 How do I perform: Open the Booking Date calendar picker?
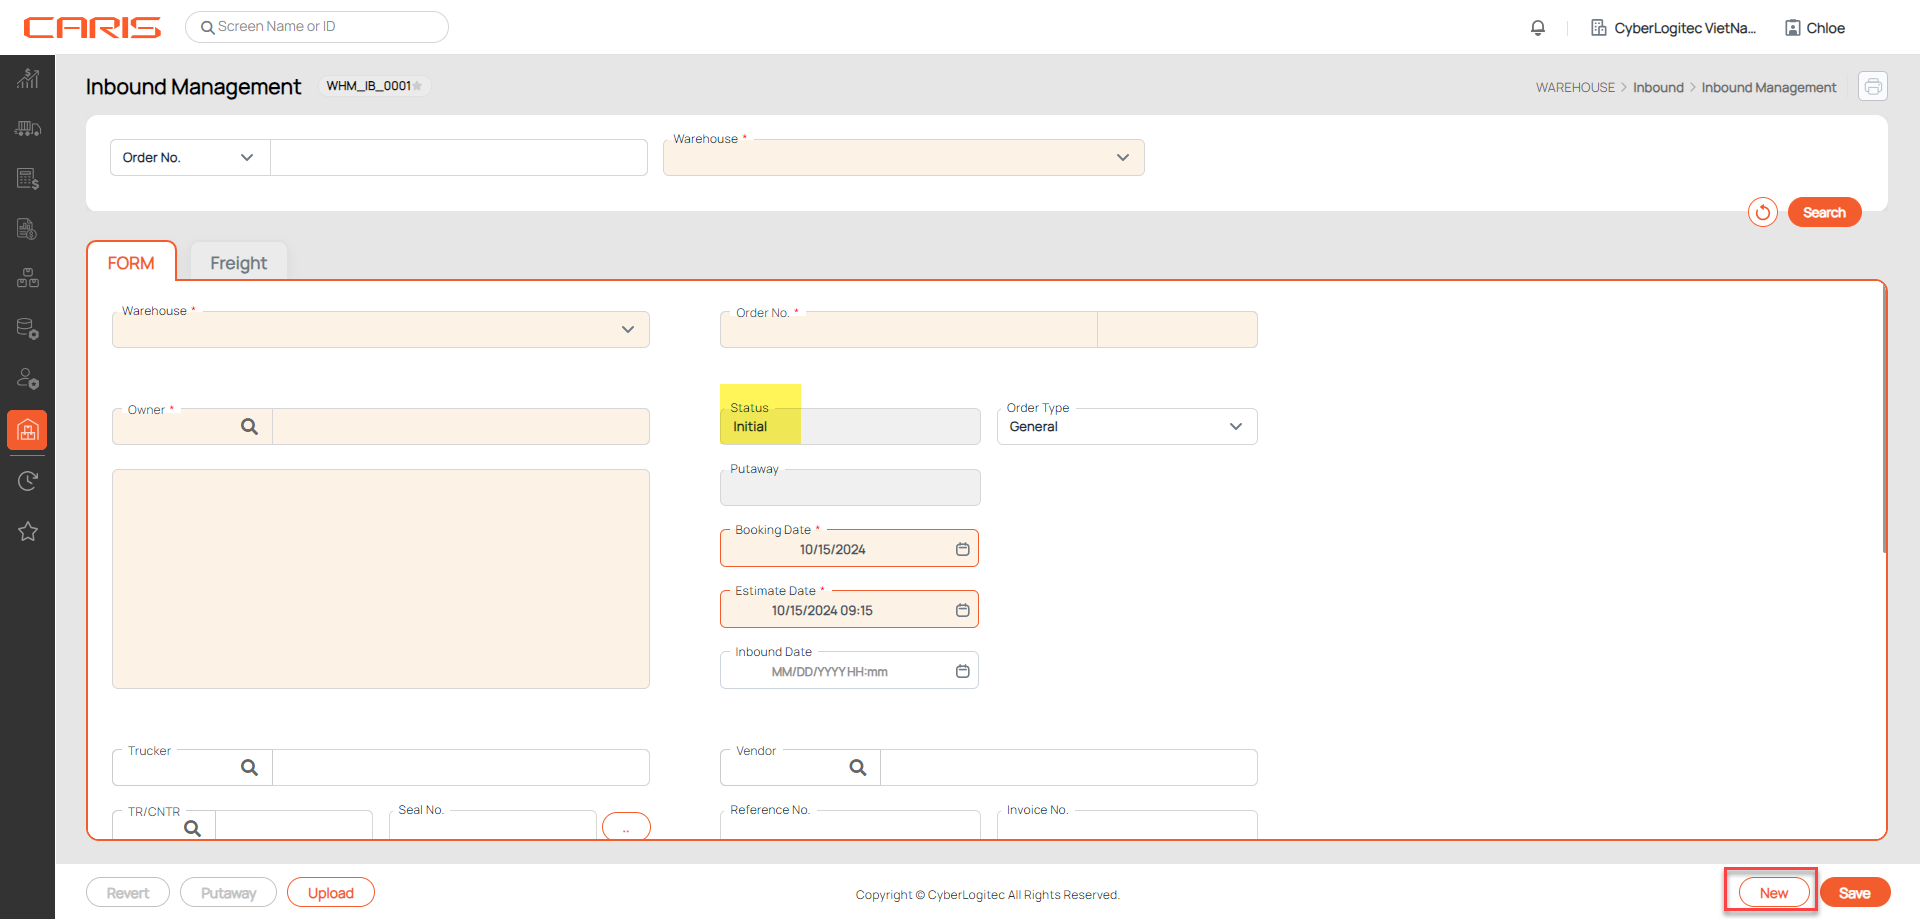click(962, 549)
